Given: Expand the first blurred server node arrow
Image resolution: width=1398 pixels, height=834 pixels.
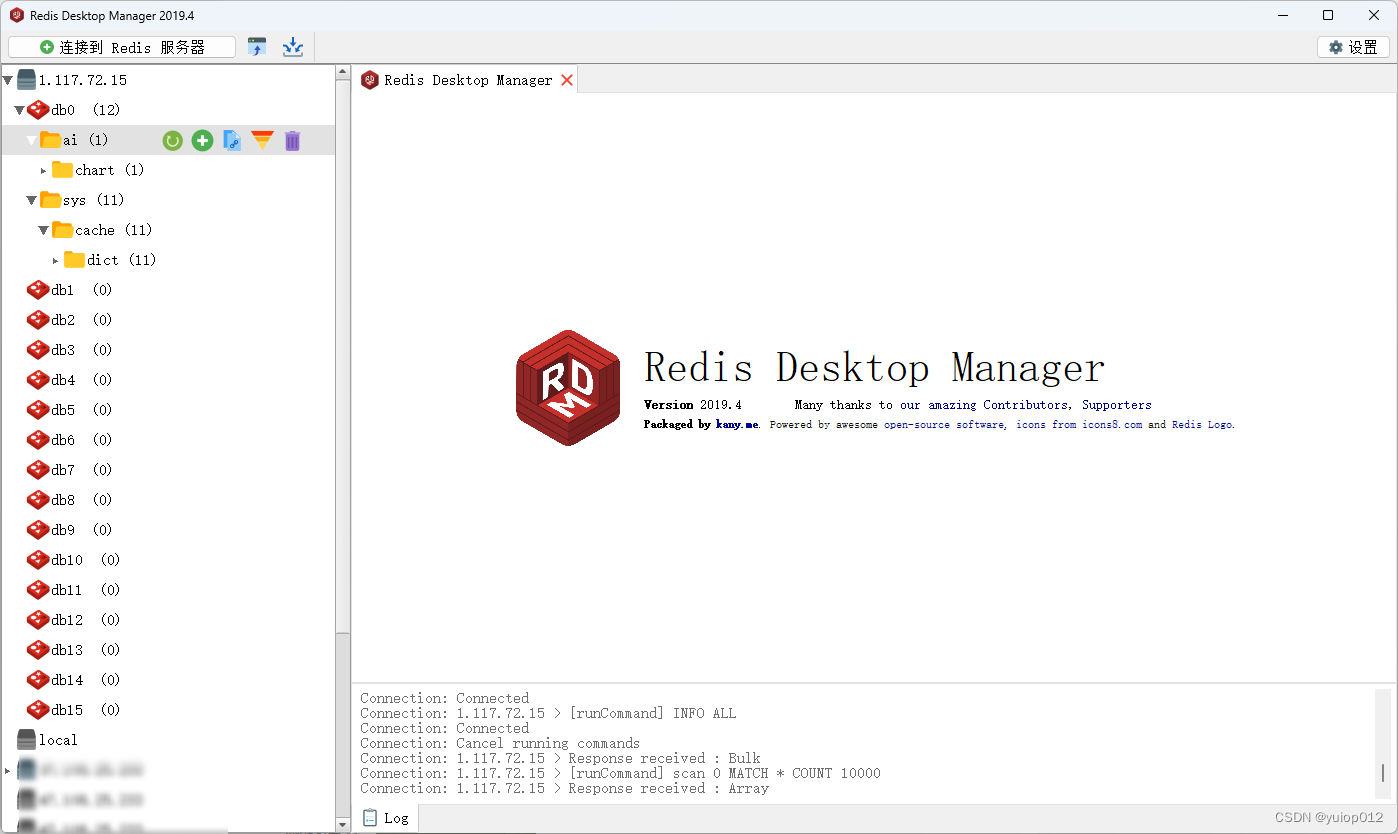Looking at the screenshot, I should tap(8, 770).
